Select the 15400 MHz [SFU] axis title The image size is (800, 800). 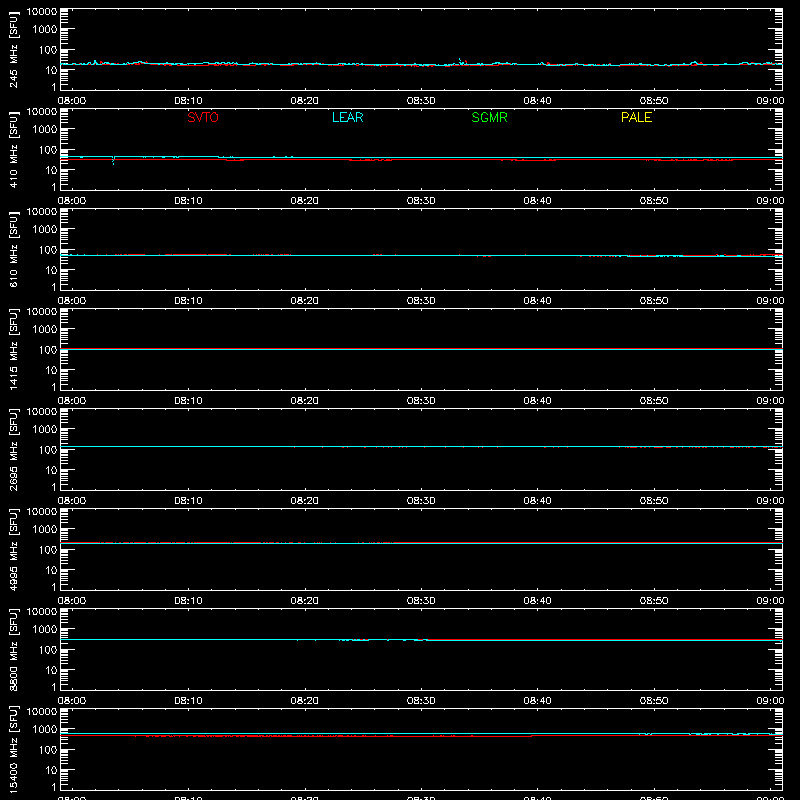point(14,749)
